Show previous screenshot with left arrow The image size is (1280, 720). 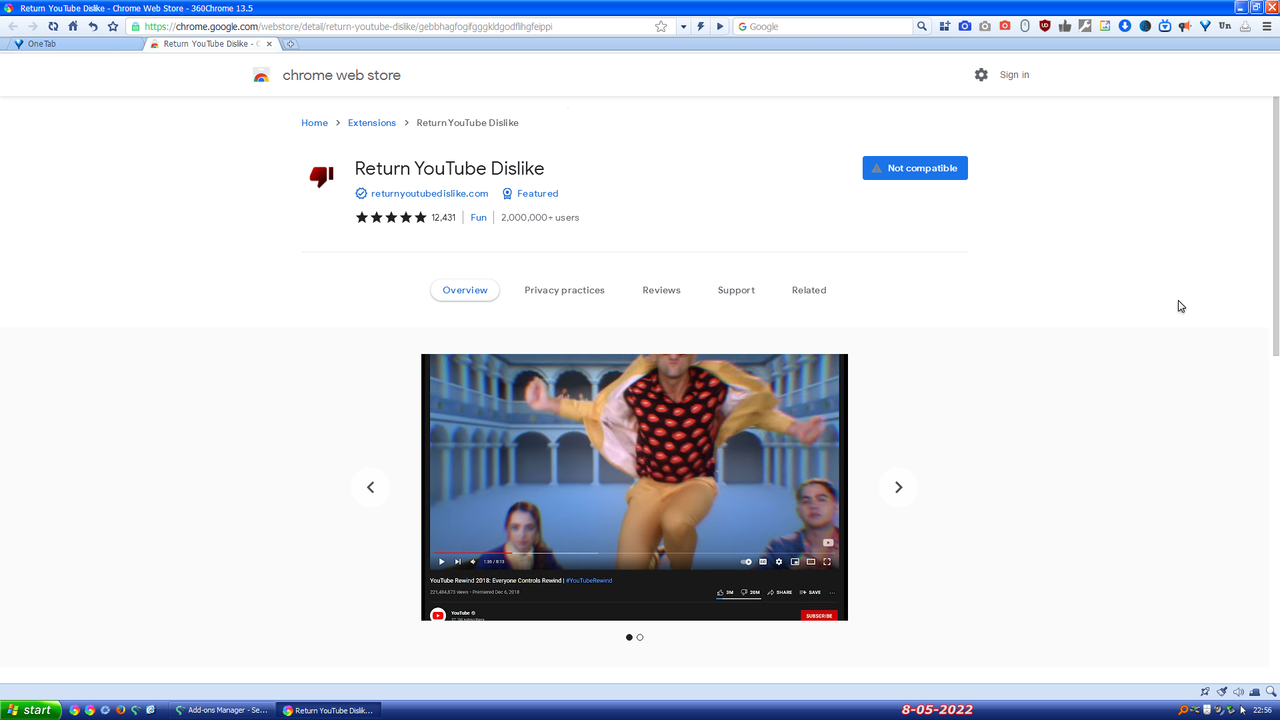click(x=370, y=487)
